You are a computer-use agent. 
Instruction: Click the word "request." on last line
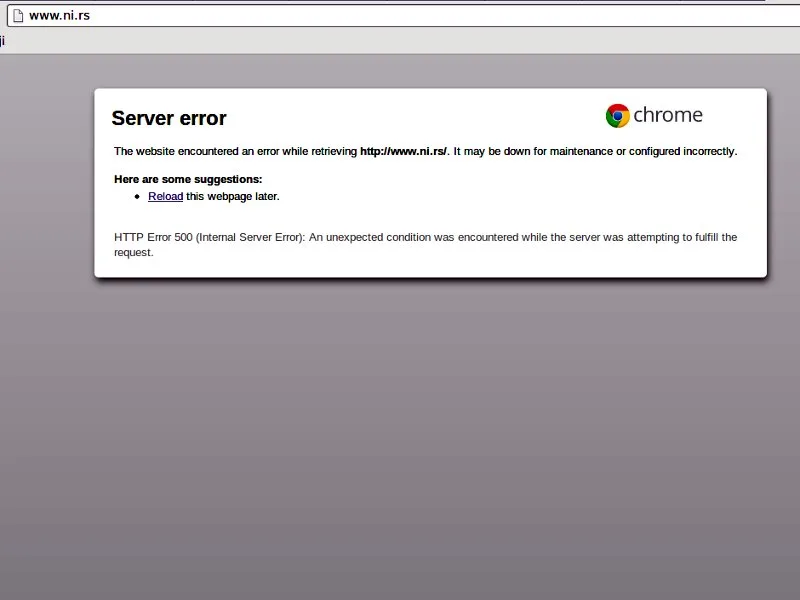click(134, 253)
